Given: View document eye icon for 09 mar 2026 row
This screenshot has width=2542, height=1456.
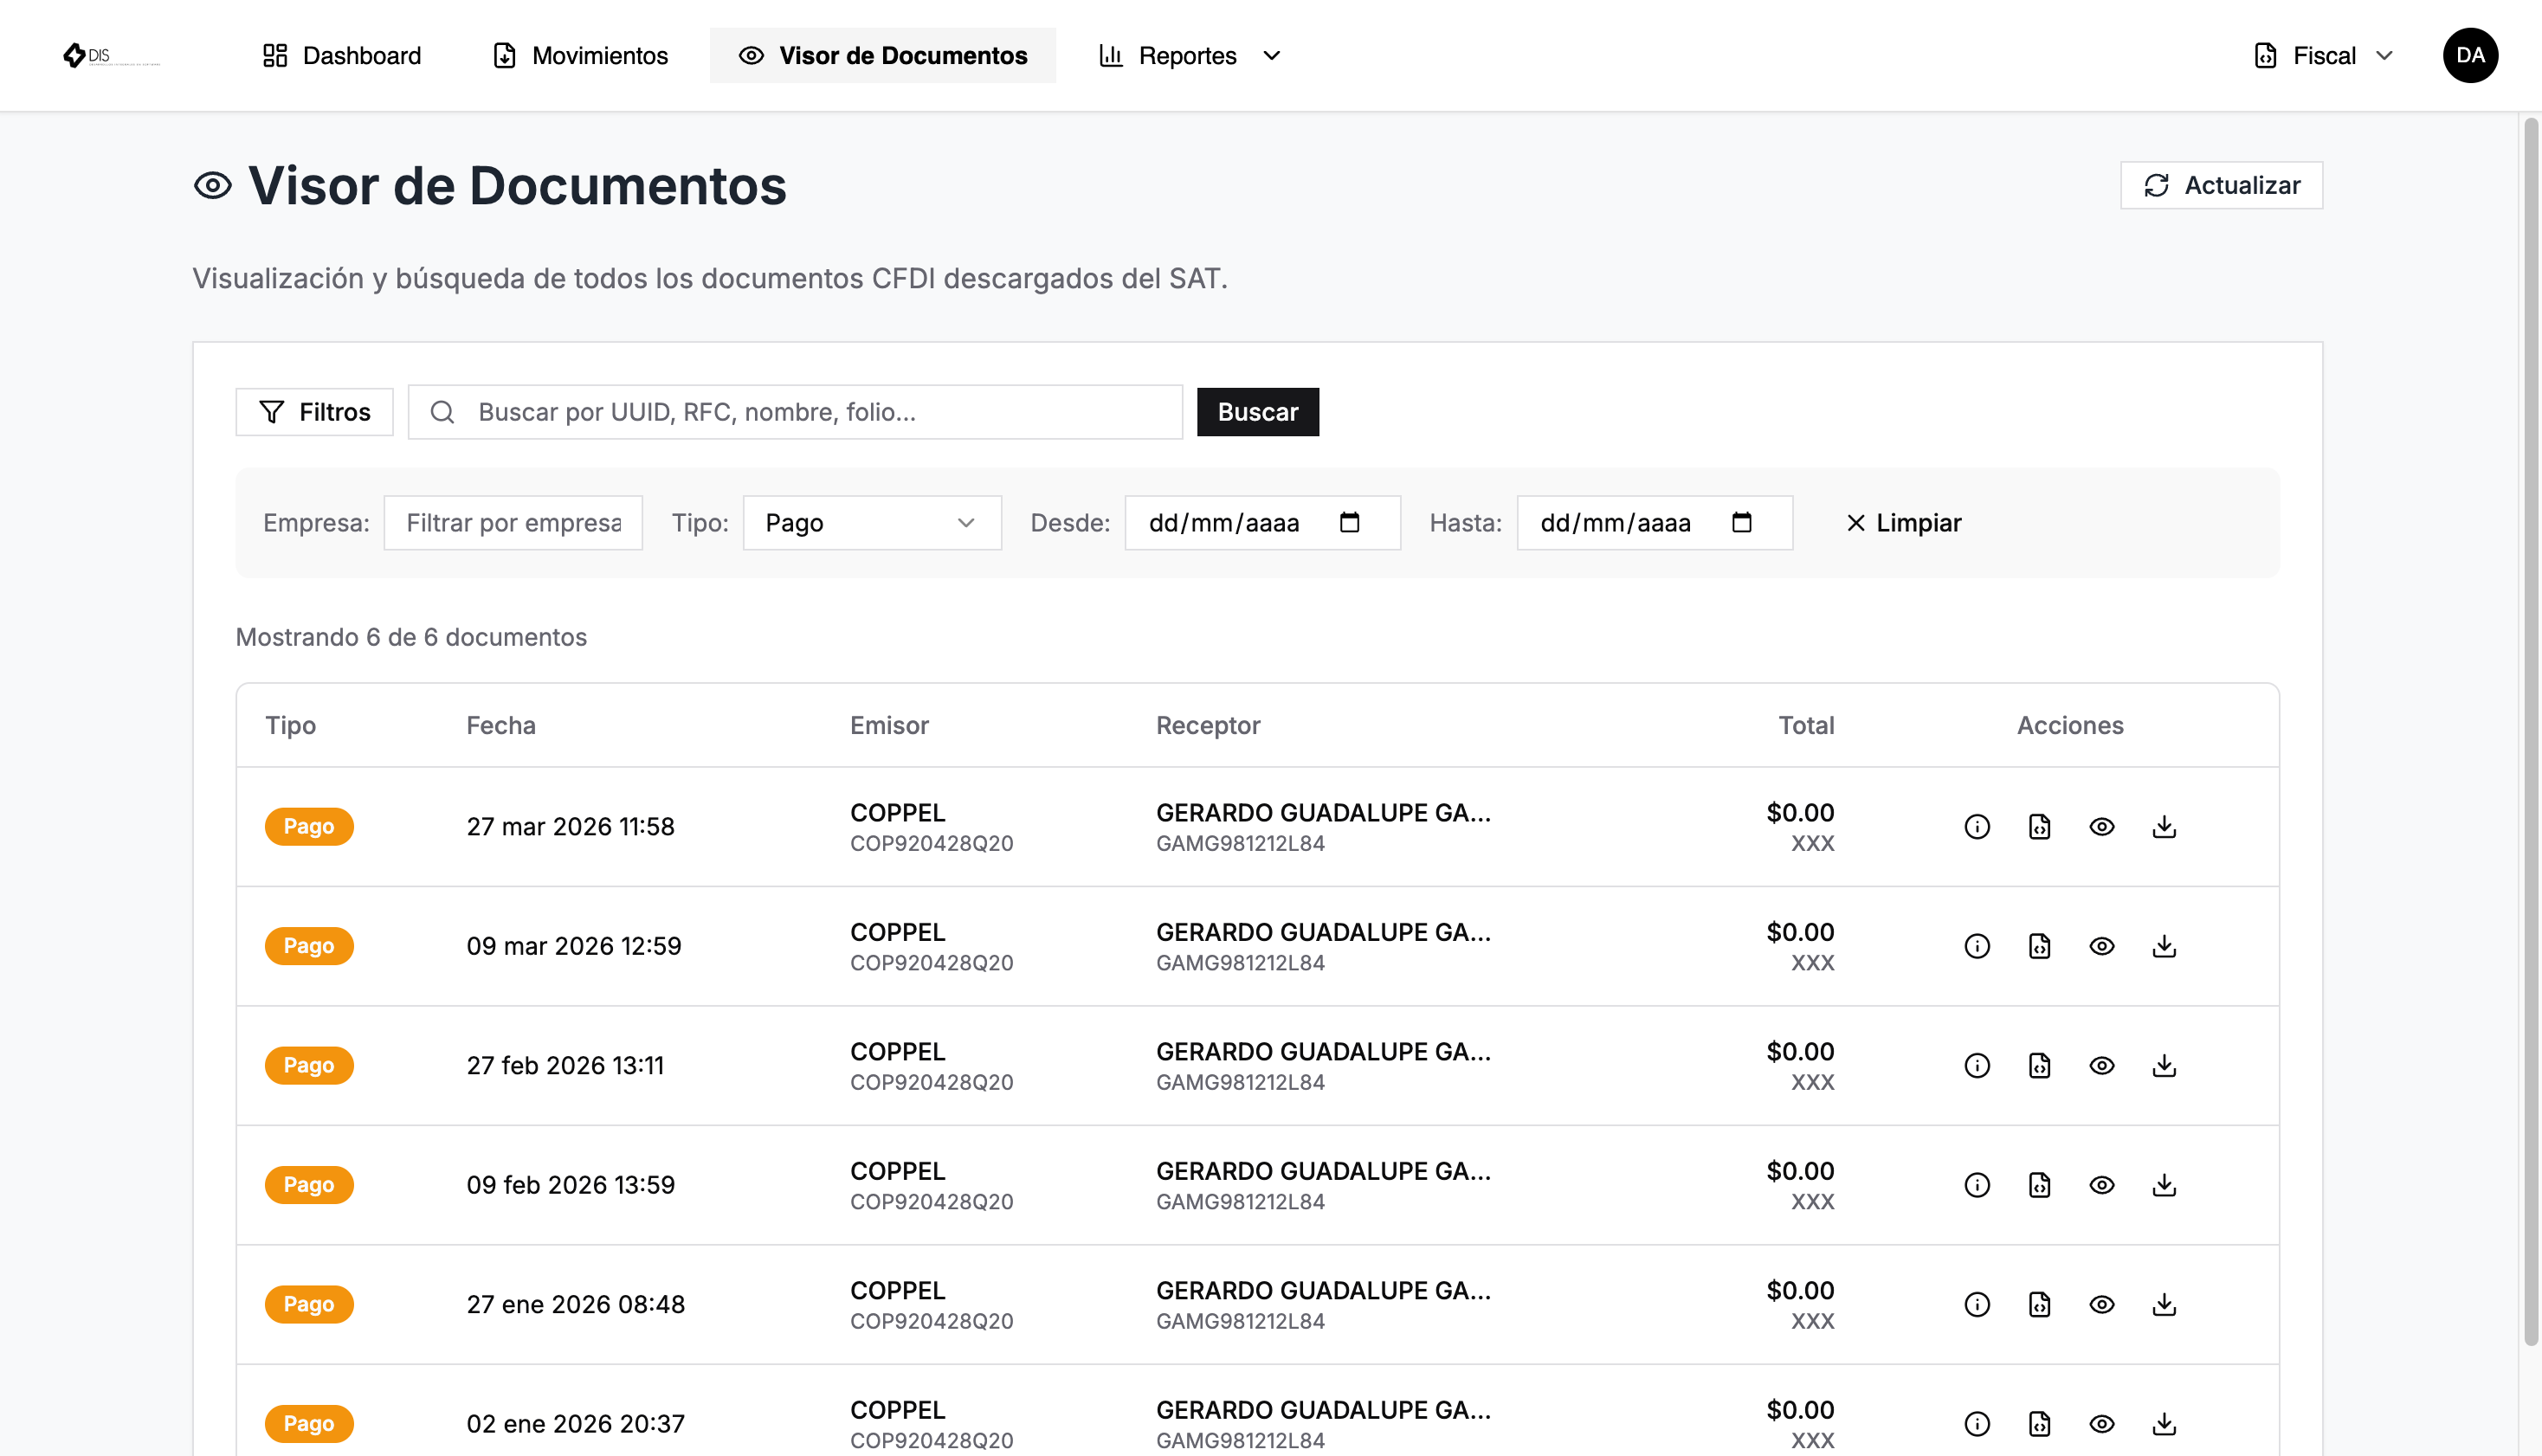Looking at the screenshot, I should (2101, 946).
